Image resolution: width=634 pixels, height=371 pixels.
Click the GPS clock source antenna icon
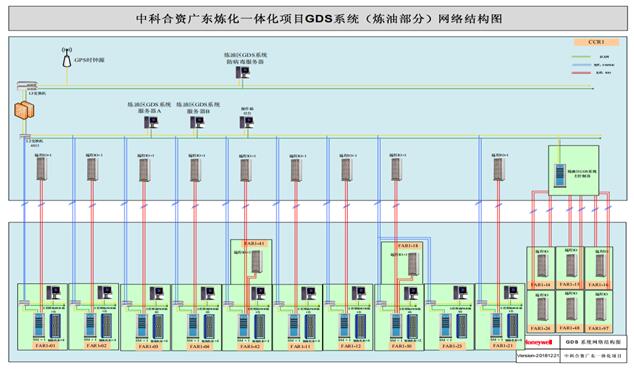[67, 57]
